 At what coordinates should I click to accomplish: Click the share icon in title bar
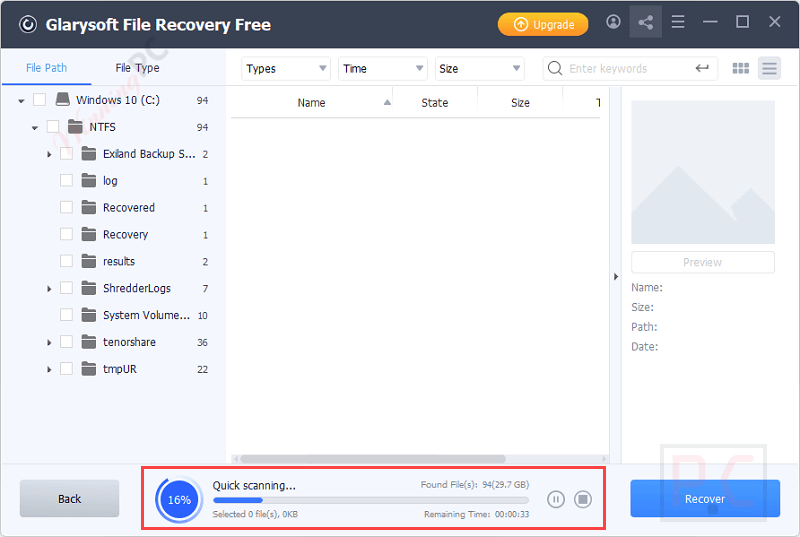[x=645, y=22]
